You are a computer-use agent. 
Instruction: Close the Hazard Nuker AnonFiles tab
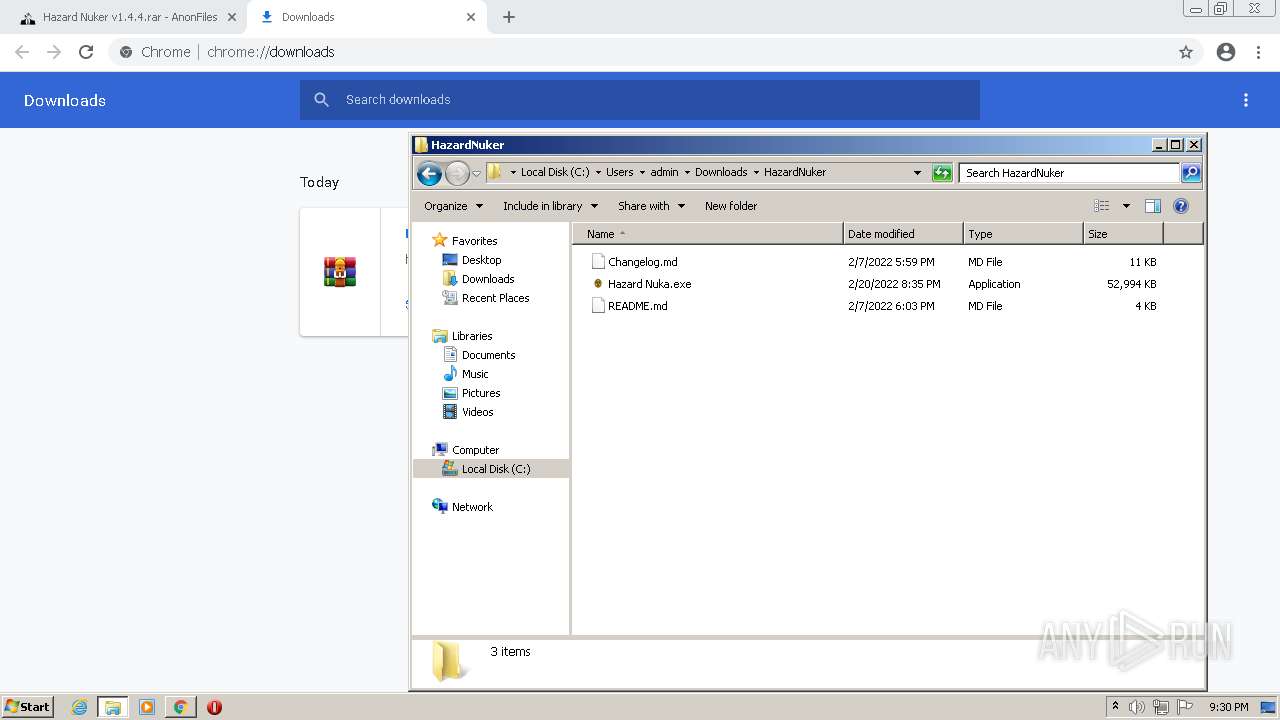click(x=232, y=17)
